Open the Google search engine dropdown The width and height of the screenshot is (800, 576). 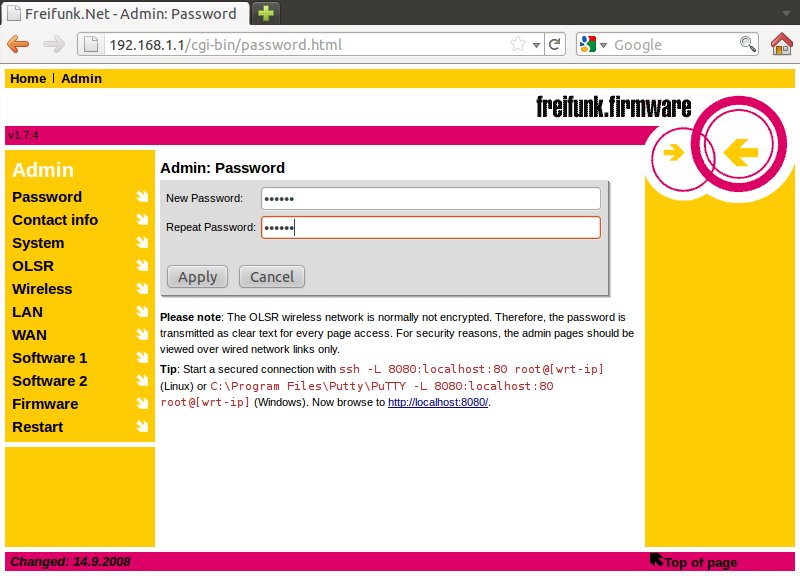pos(592,44)
